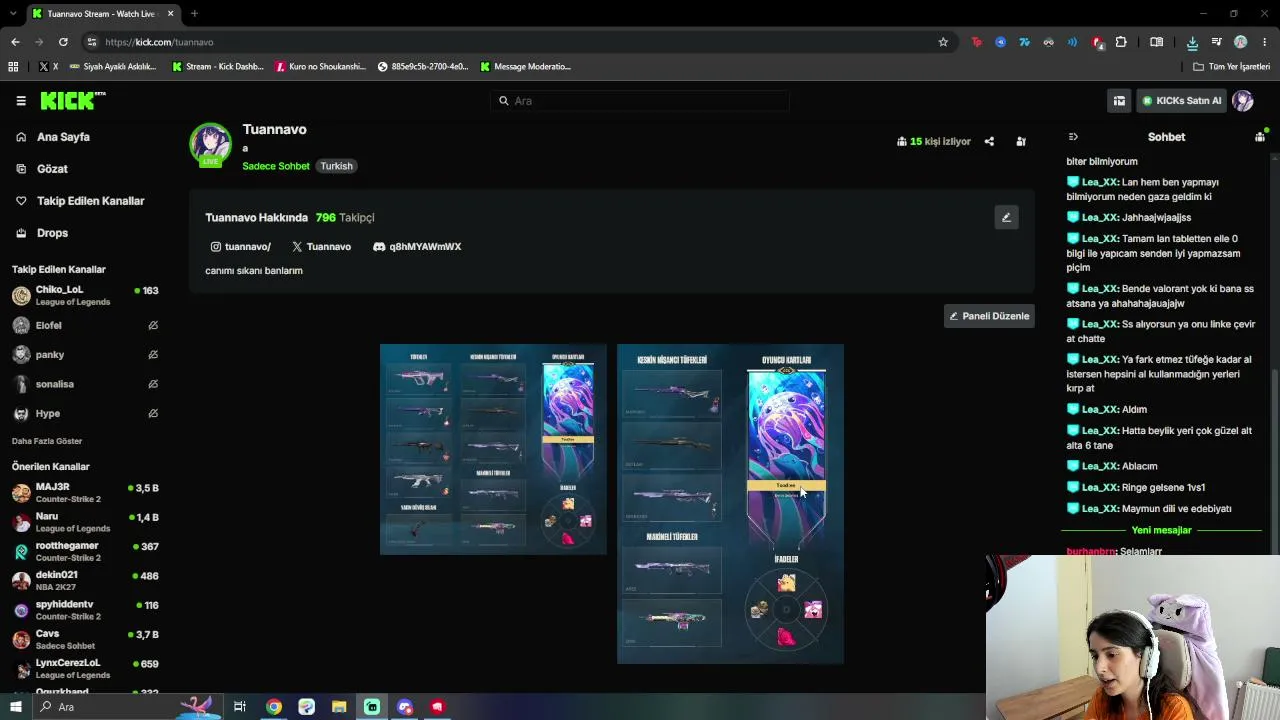The image size is (1280, 720).
Task: Open the small weapon skins panel image
Action: pos(493,449)
